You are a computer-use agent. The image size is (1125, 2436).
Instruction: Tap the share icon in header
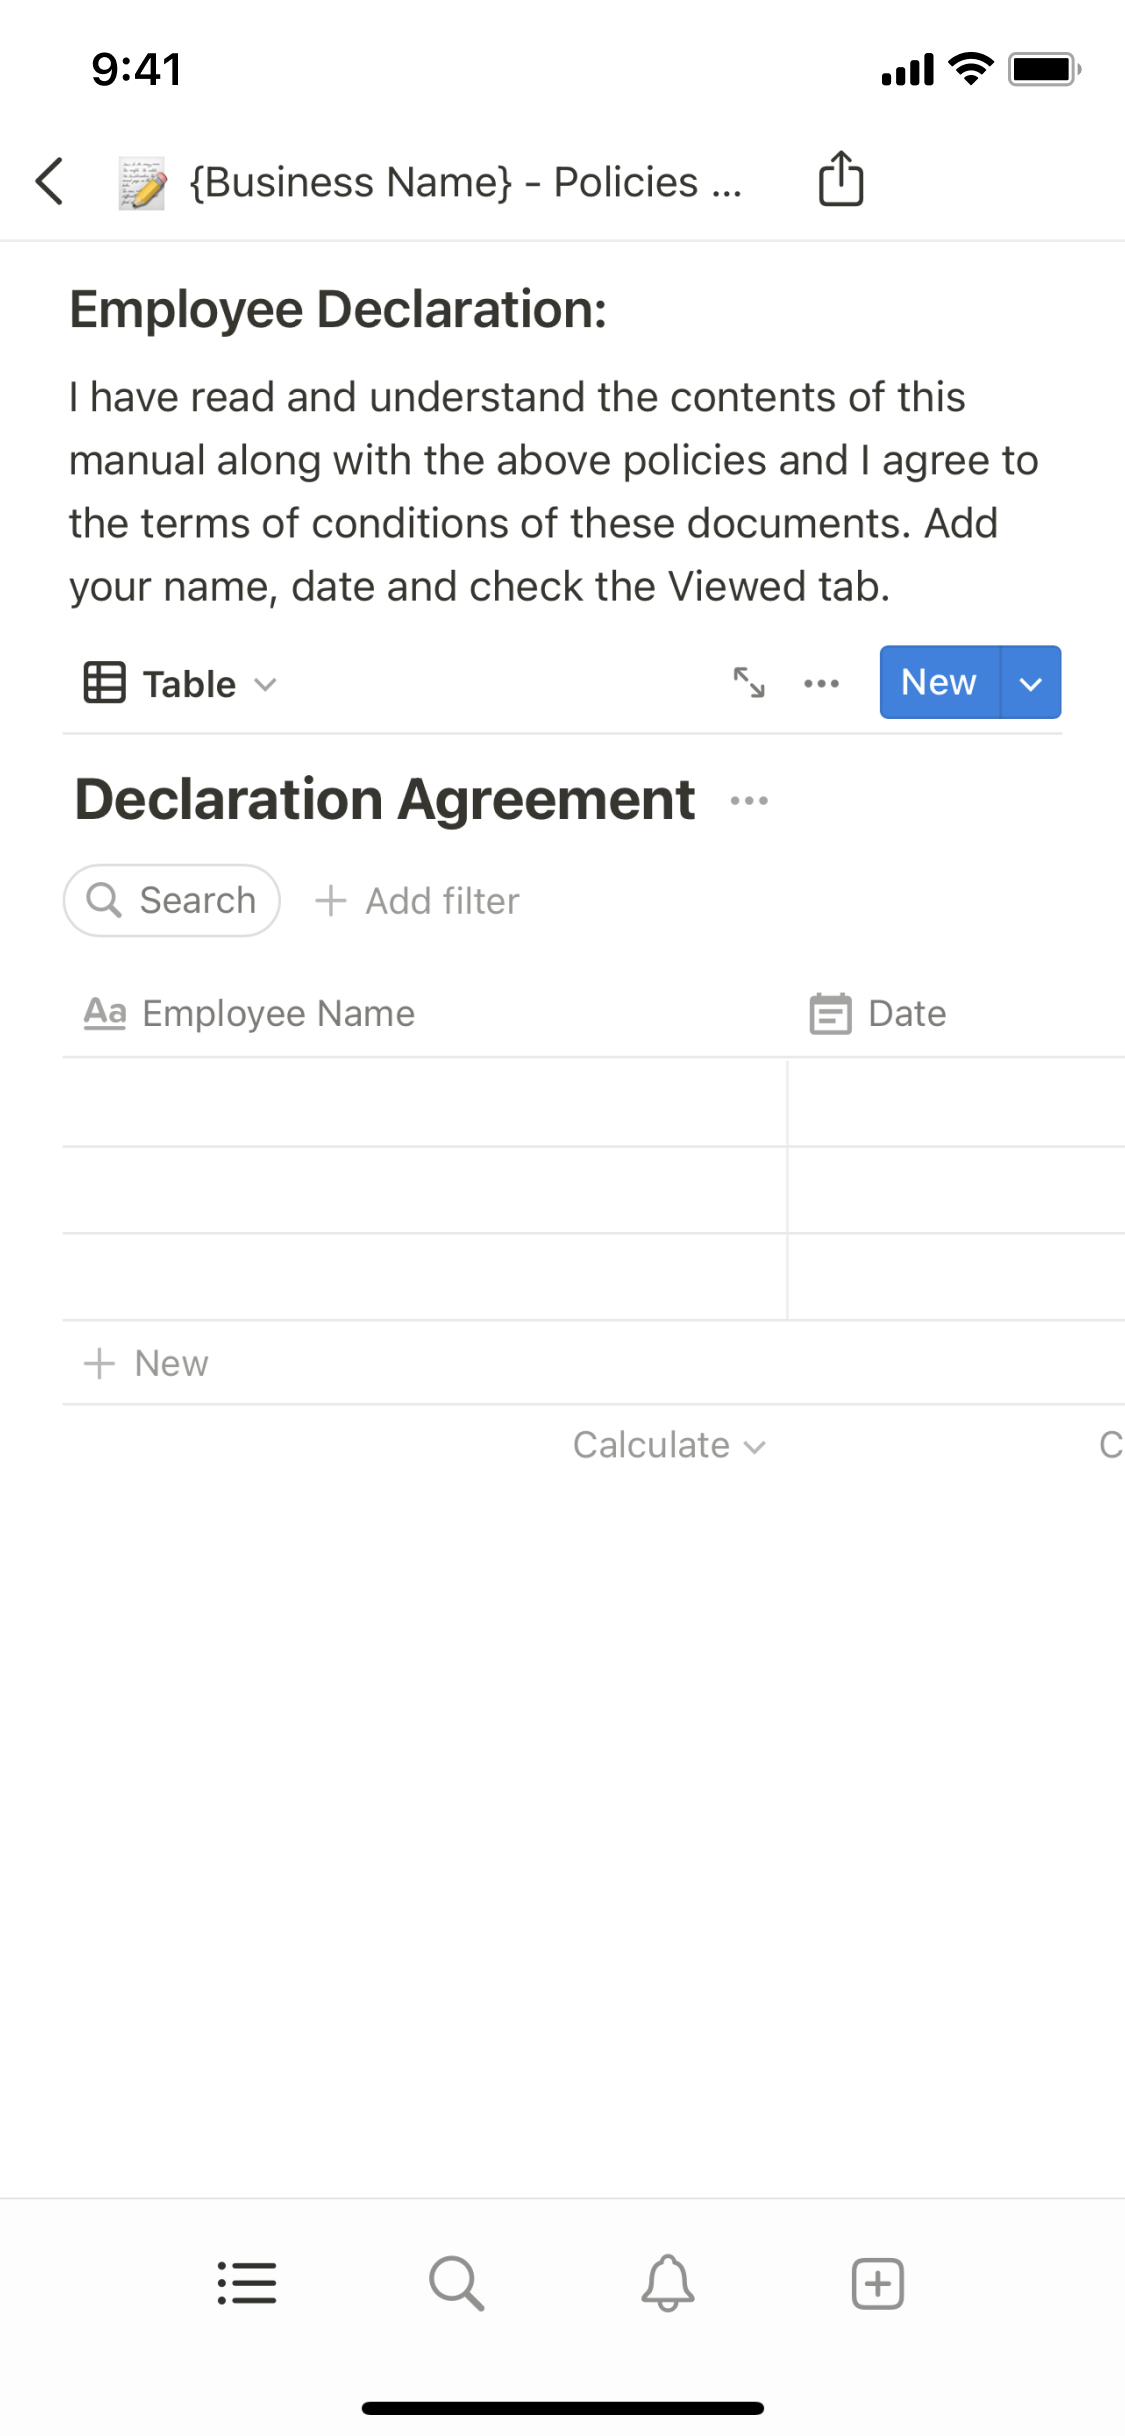click(841, 180)
